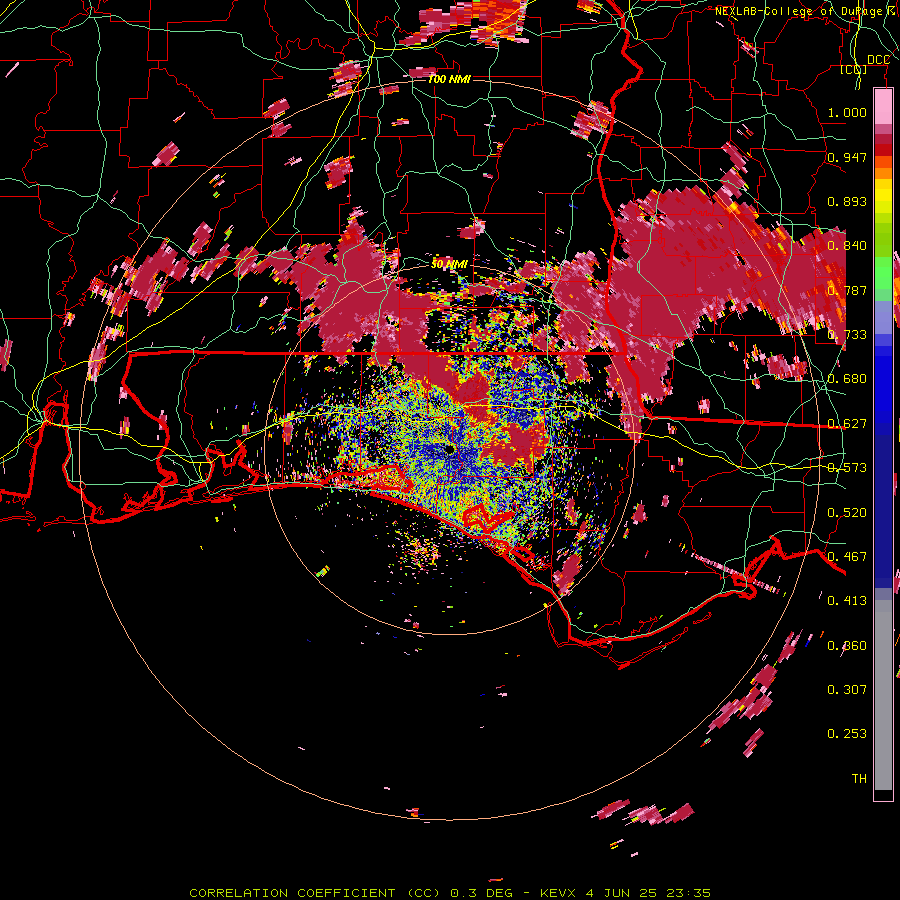
Task: Click the 0.307 legend value
Action: pyautogui.click(x=847, y=690)
